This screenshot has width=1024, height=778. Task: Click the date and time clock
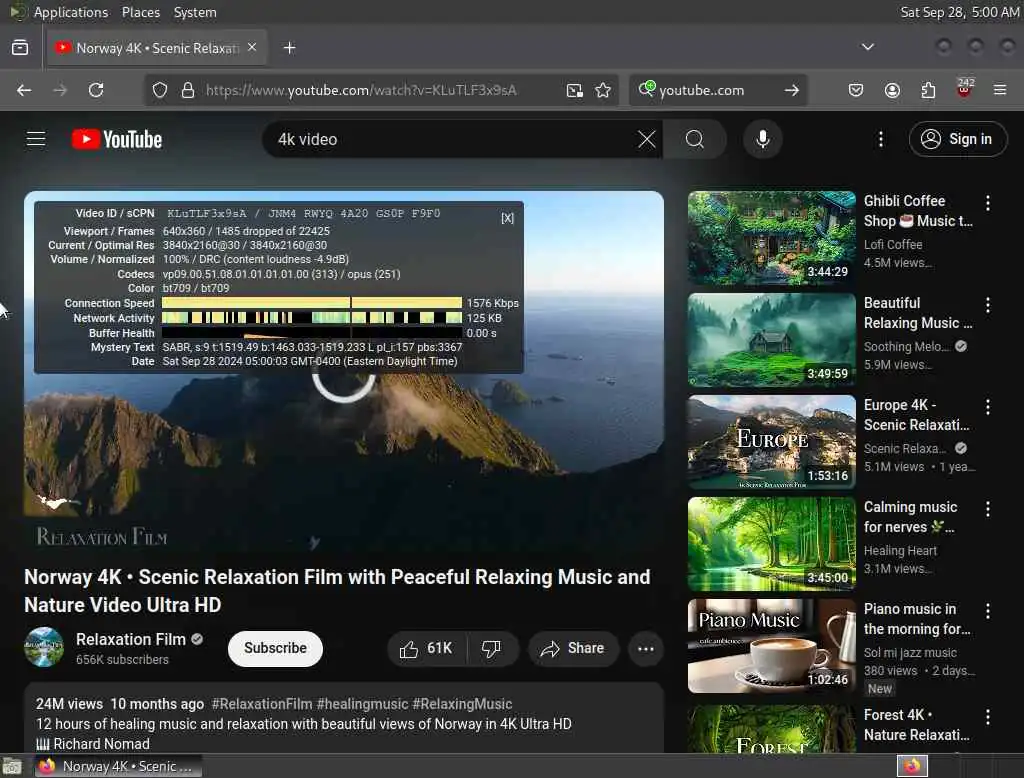click(x=959, y=12)
